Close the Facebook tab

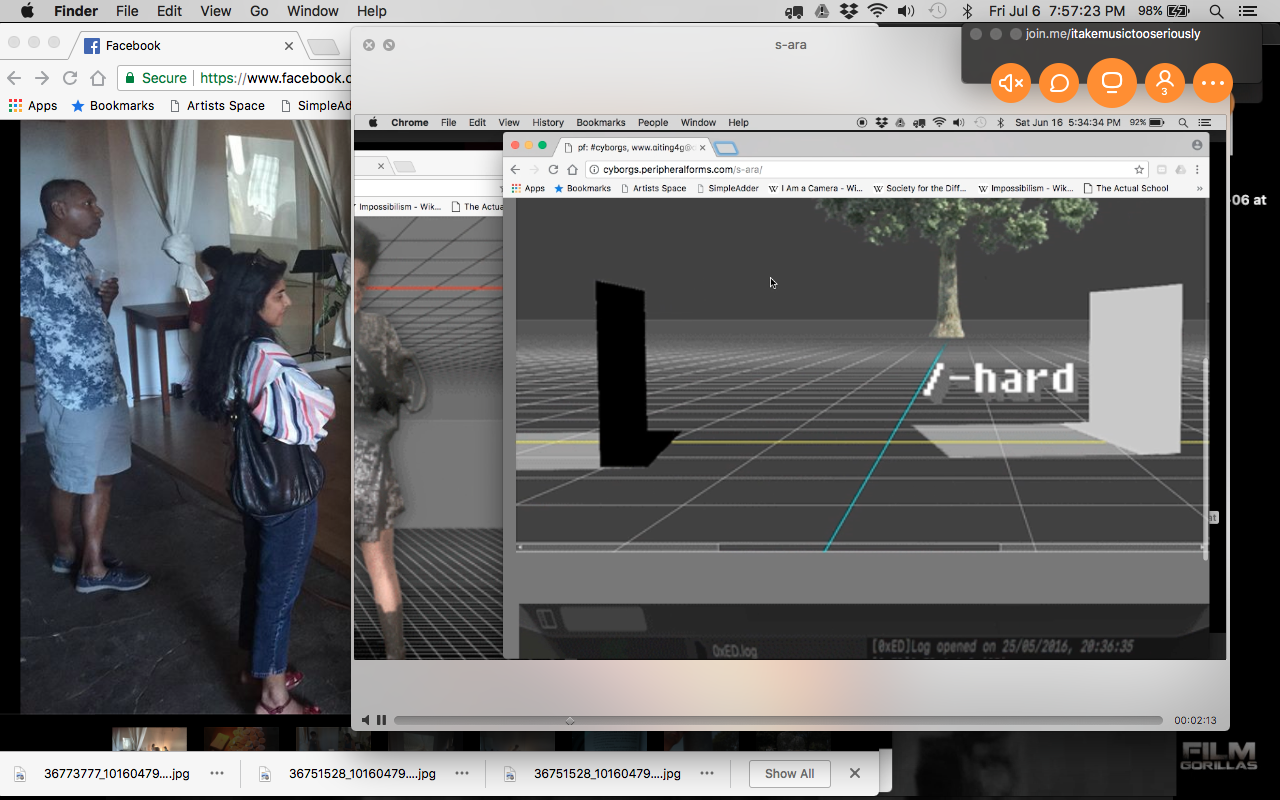coord(289,46)
